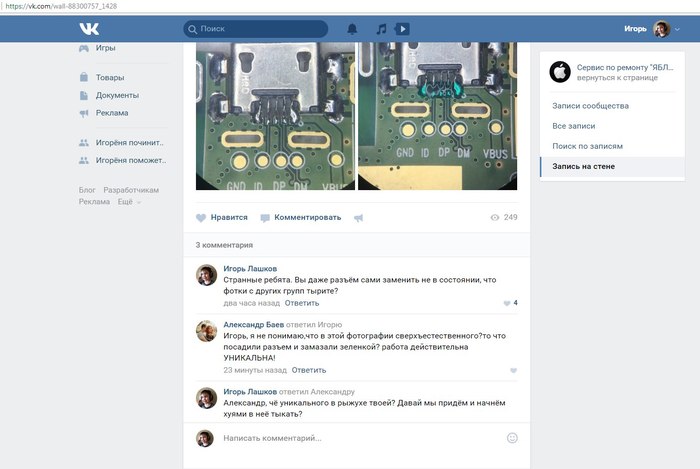Click Комментировать under the post
The image size is (700, 469).
pyautogui.click(x=300, y=217)
